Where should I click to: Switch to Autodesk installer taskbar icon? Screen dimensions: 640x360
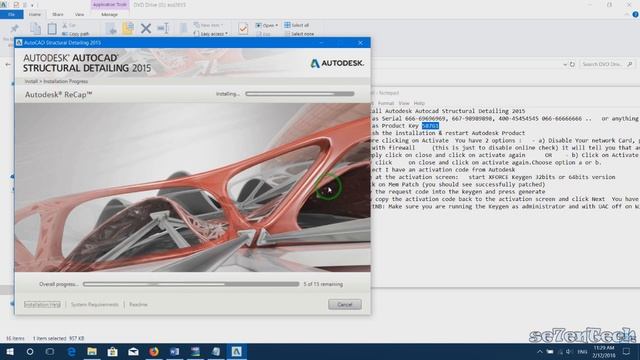(236, 351)
